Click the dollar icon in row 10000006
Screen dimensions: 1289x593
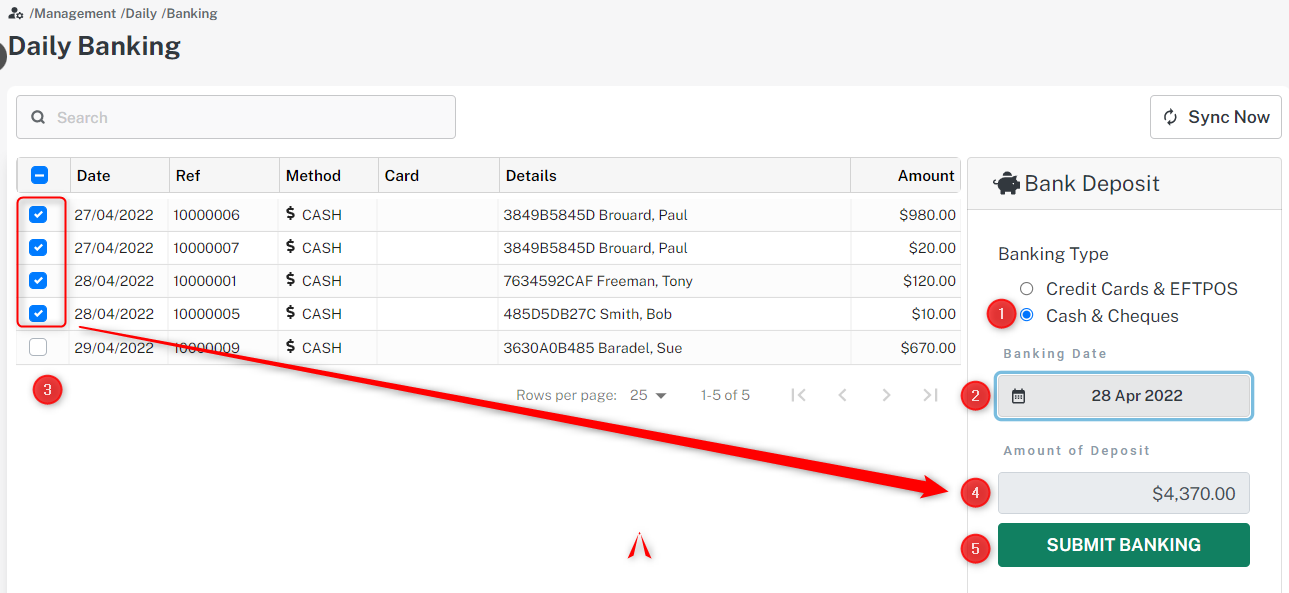pyautogui.click(x=290, y=213)
